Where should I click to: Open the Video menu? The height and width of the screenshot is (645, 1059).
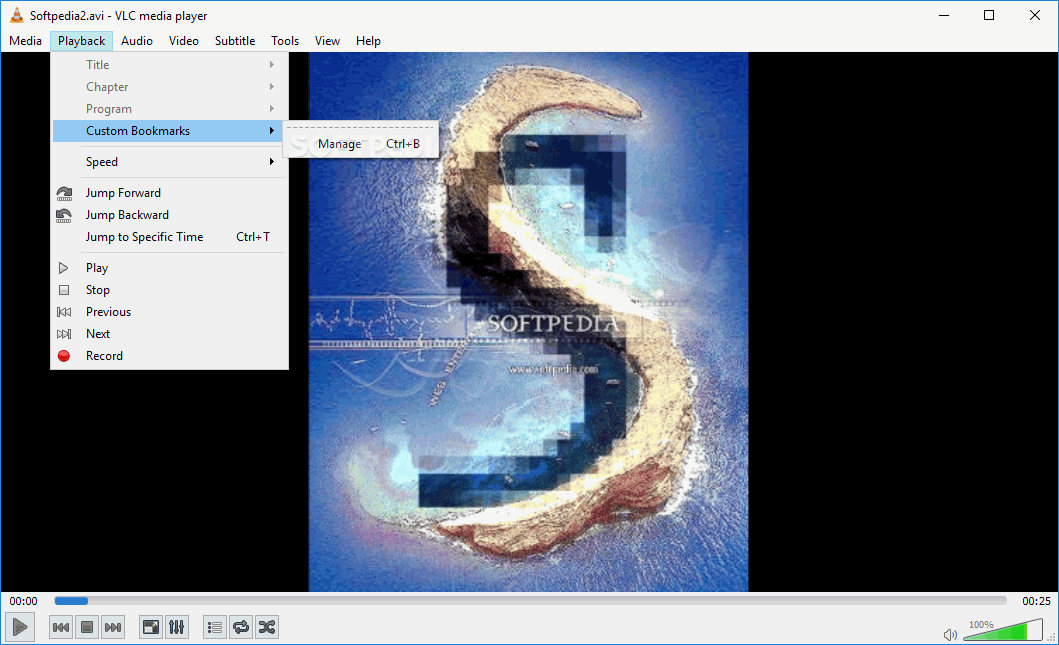(x=184, y=41)
